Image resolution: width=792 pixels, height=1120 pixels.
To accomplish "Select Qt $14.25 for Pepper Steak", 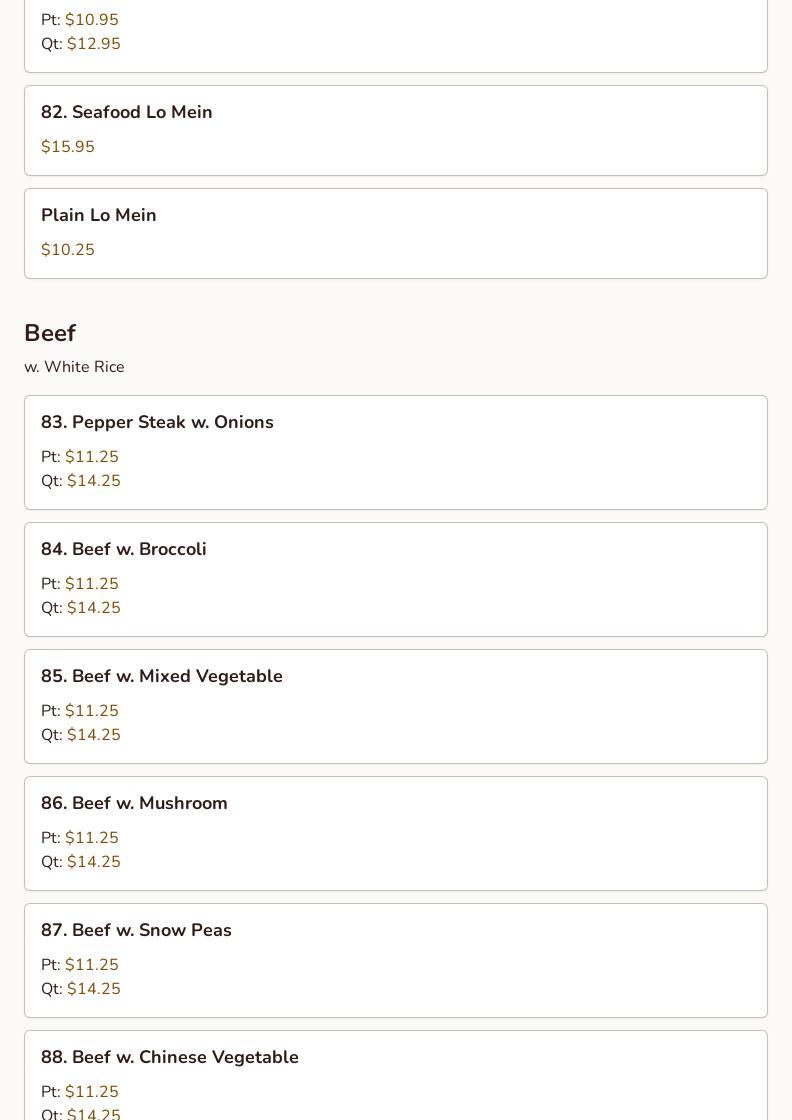I will (x=81, y=481).
